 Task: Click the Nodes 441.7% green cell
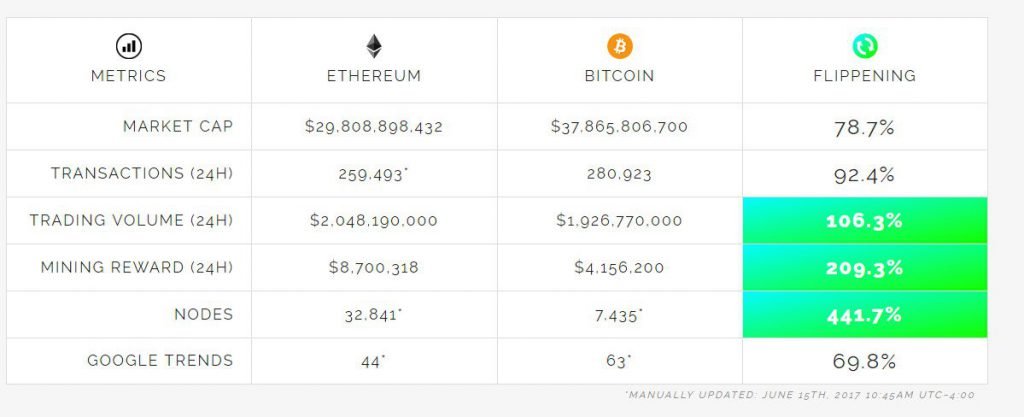point(865,315)
